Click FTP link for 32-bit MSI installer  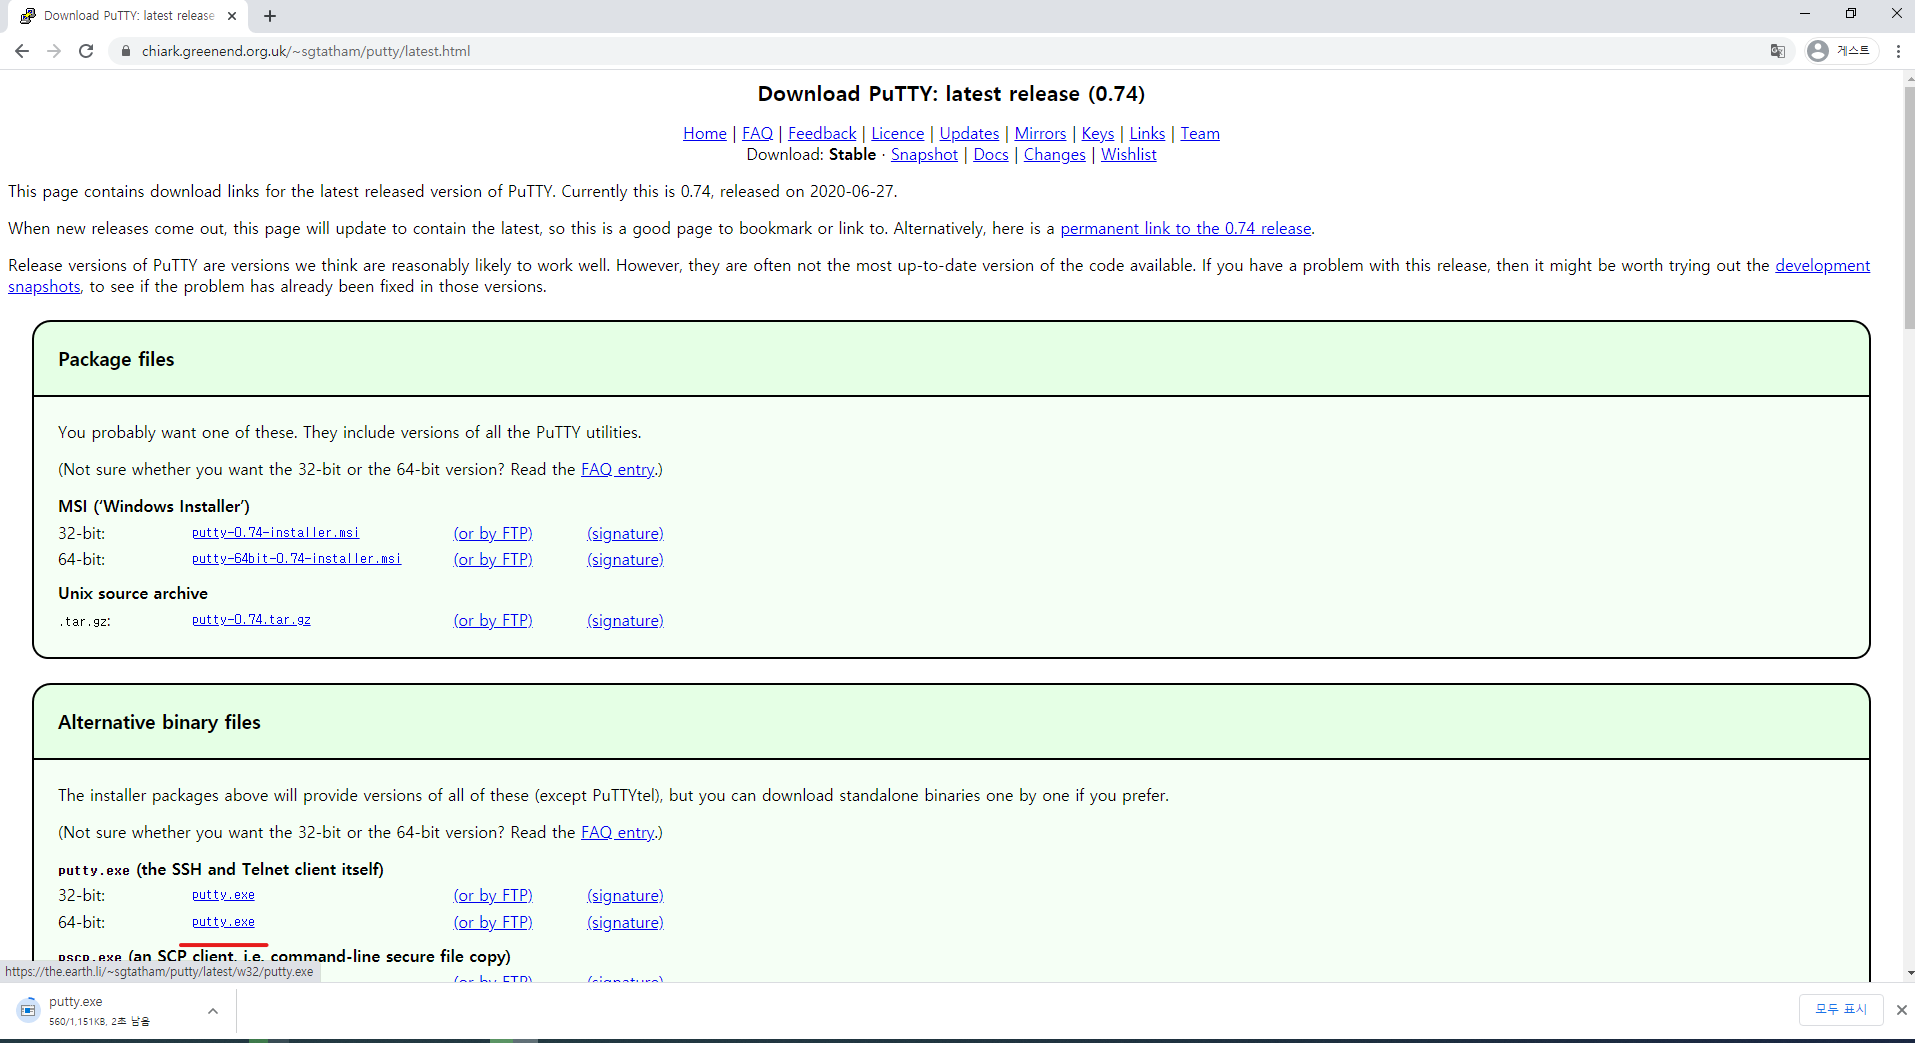click(493, 533)
